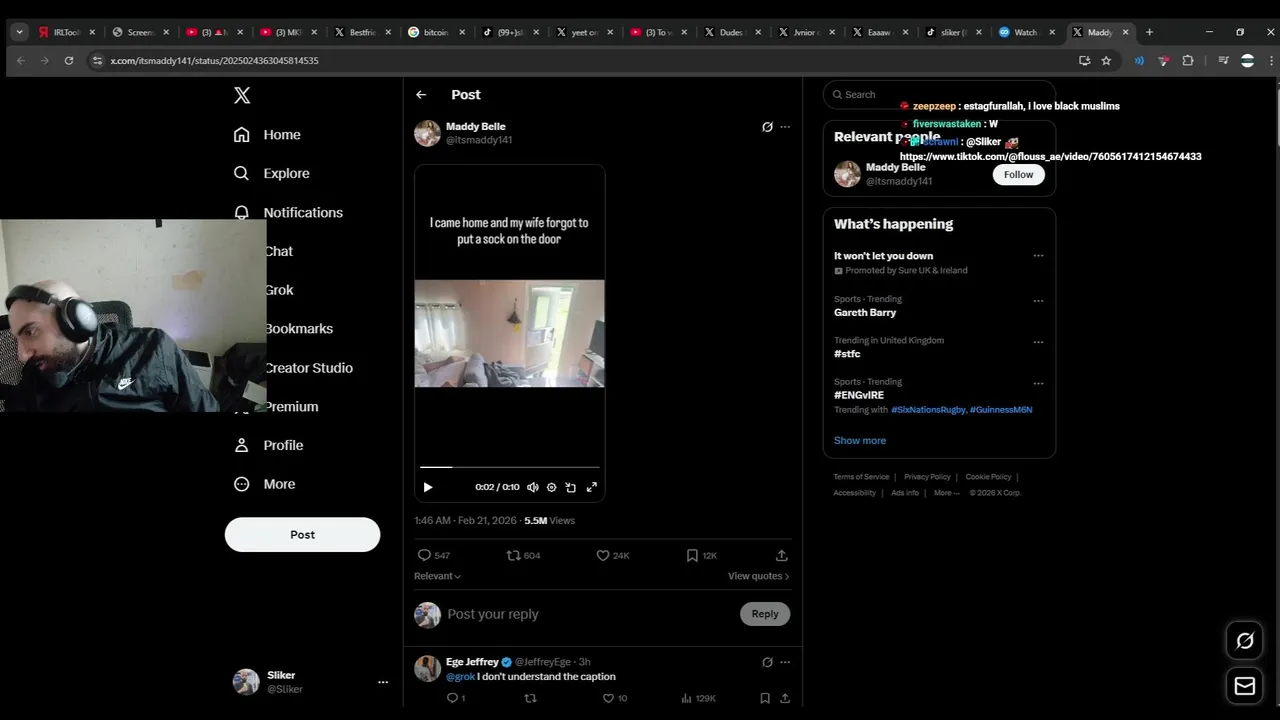Open the Sliker account menu dots
Screen dimensions: 1280x720
pyautogui.click(x=382, y=682)
